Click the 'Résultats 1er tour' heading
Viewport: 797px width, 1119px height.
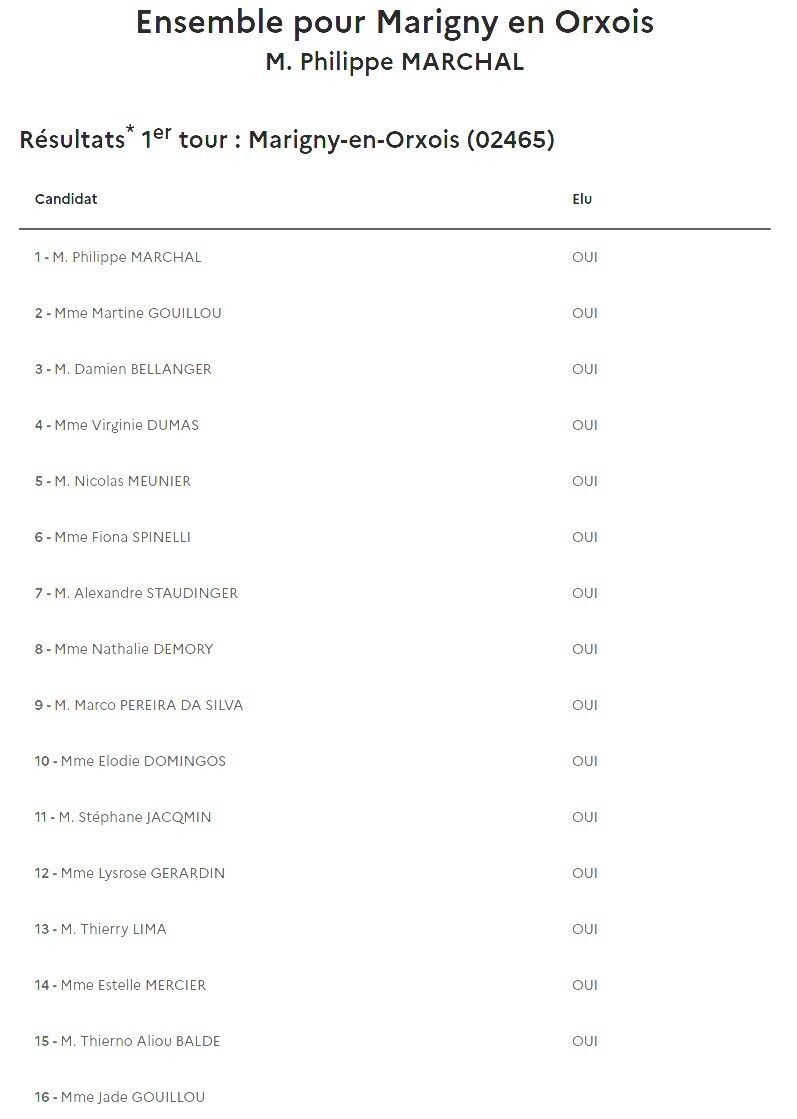(287, 139)
